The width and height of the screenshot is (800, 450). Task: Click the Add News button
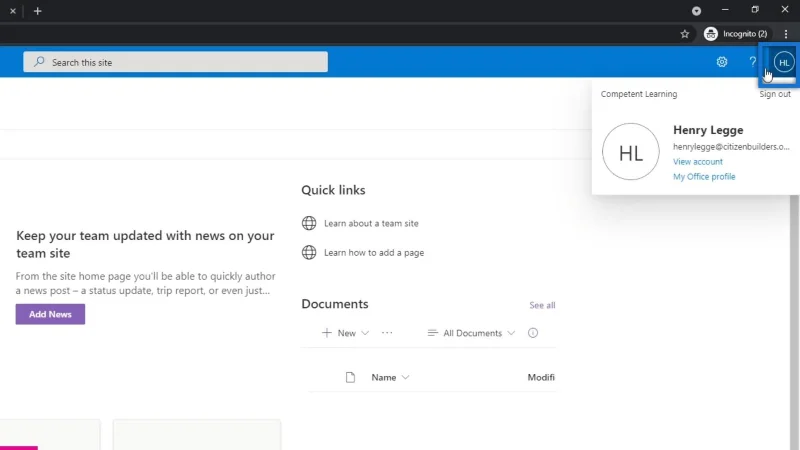tap(50, 314)
